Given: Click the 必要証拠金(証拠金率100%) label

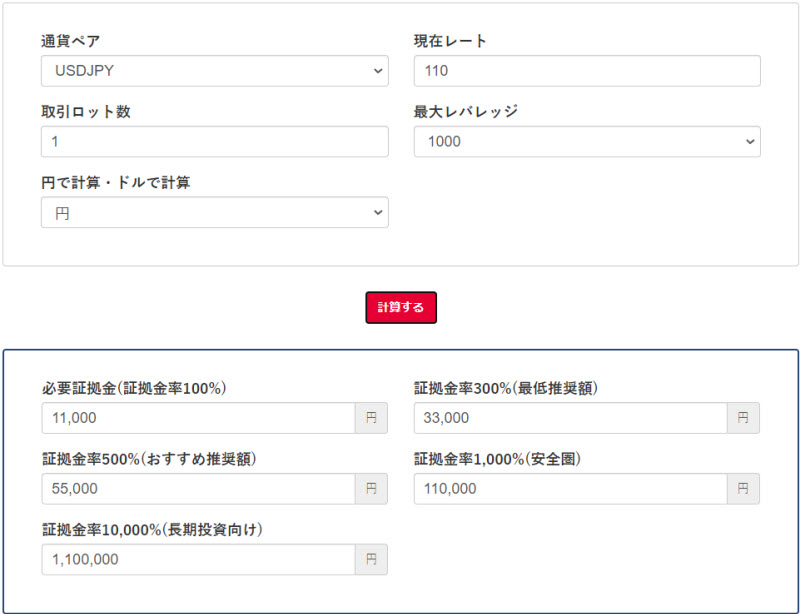Looking at the screenshot, I should coord(134,388).
